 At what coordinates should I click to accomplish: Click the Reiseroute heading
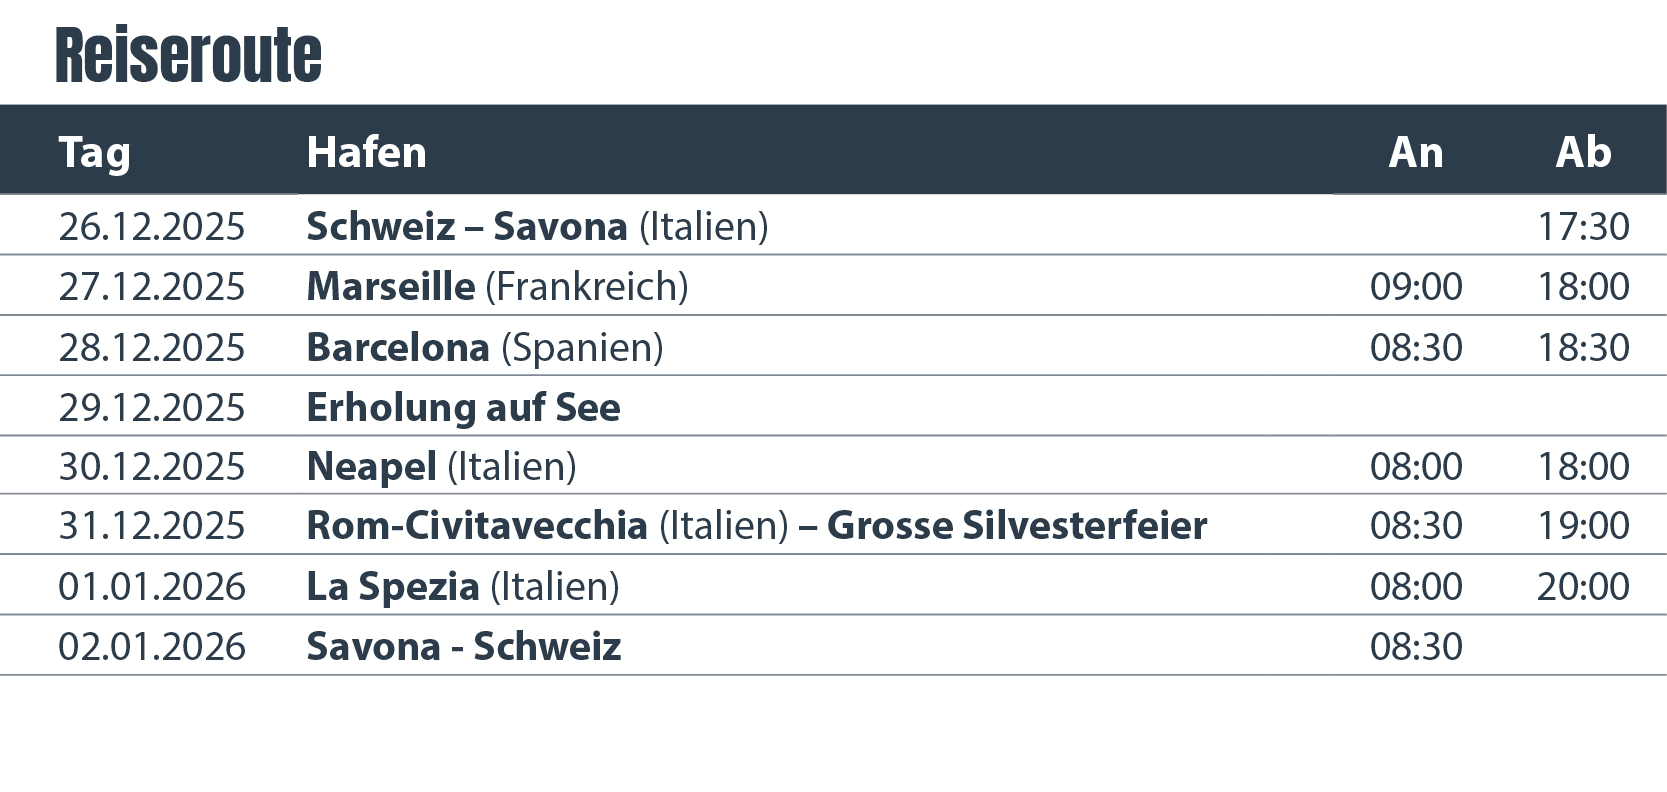(188, 55)
